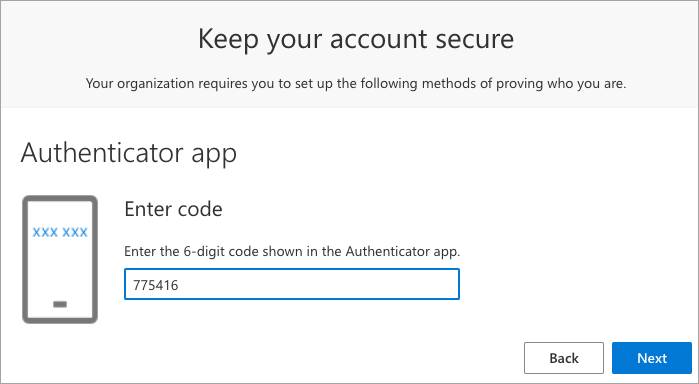Go back with the Back button
The image size is (699, 384).
point(563,358)
